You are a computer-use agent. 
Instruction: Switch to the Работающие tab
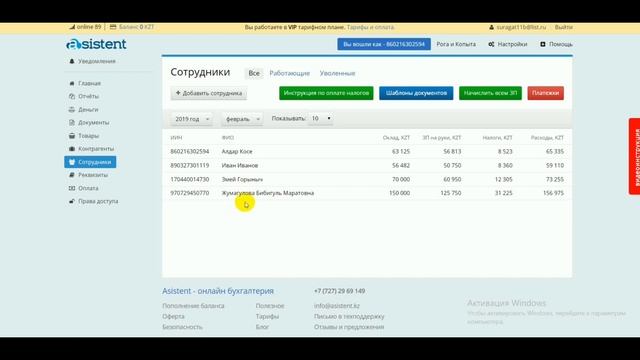point(289,73)
